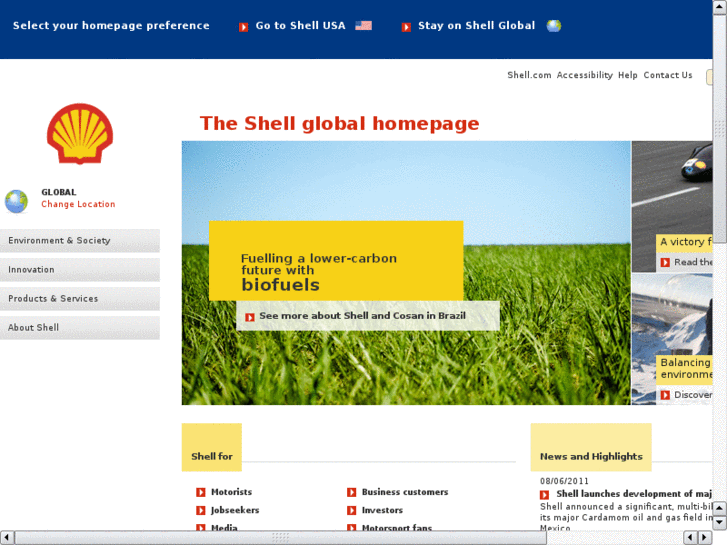The width and height of the screenshot is (727, 545).
Task: Click Select your homepage preference text
Action: click(x=111, y=26)
